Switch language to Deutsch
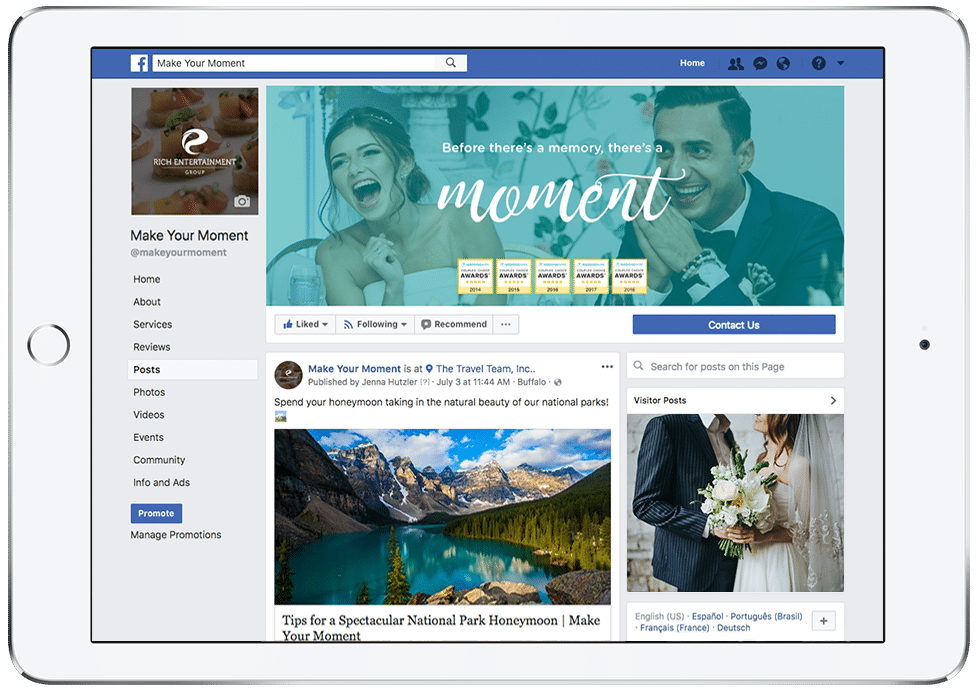The image size is (977, 692). pos(733,627)
